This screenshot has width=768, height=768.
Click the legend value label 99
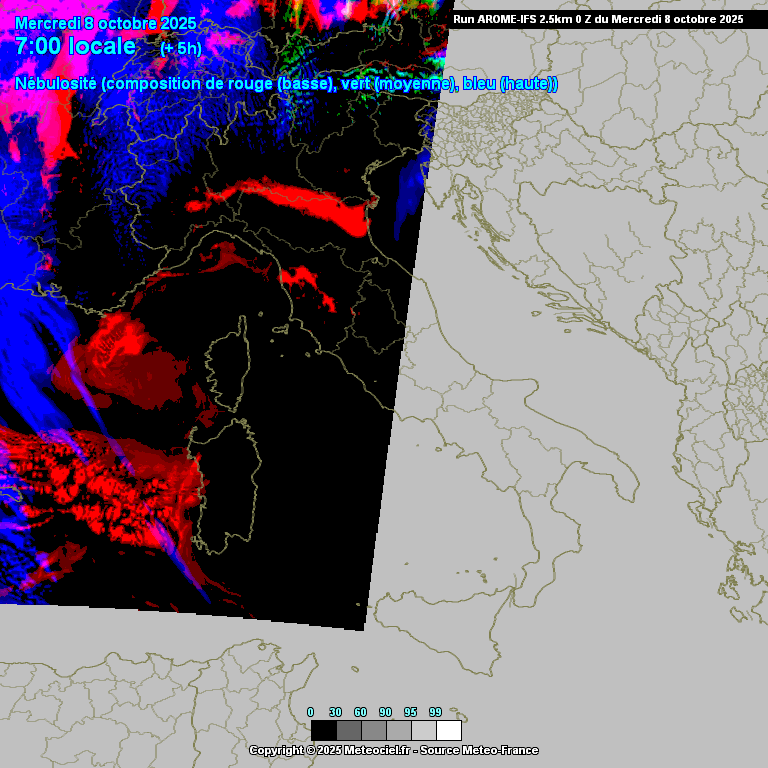click(435, 712)
